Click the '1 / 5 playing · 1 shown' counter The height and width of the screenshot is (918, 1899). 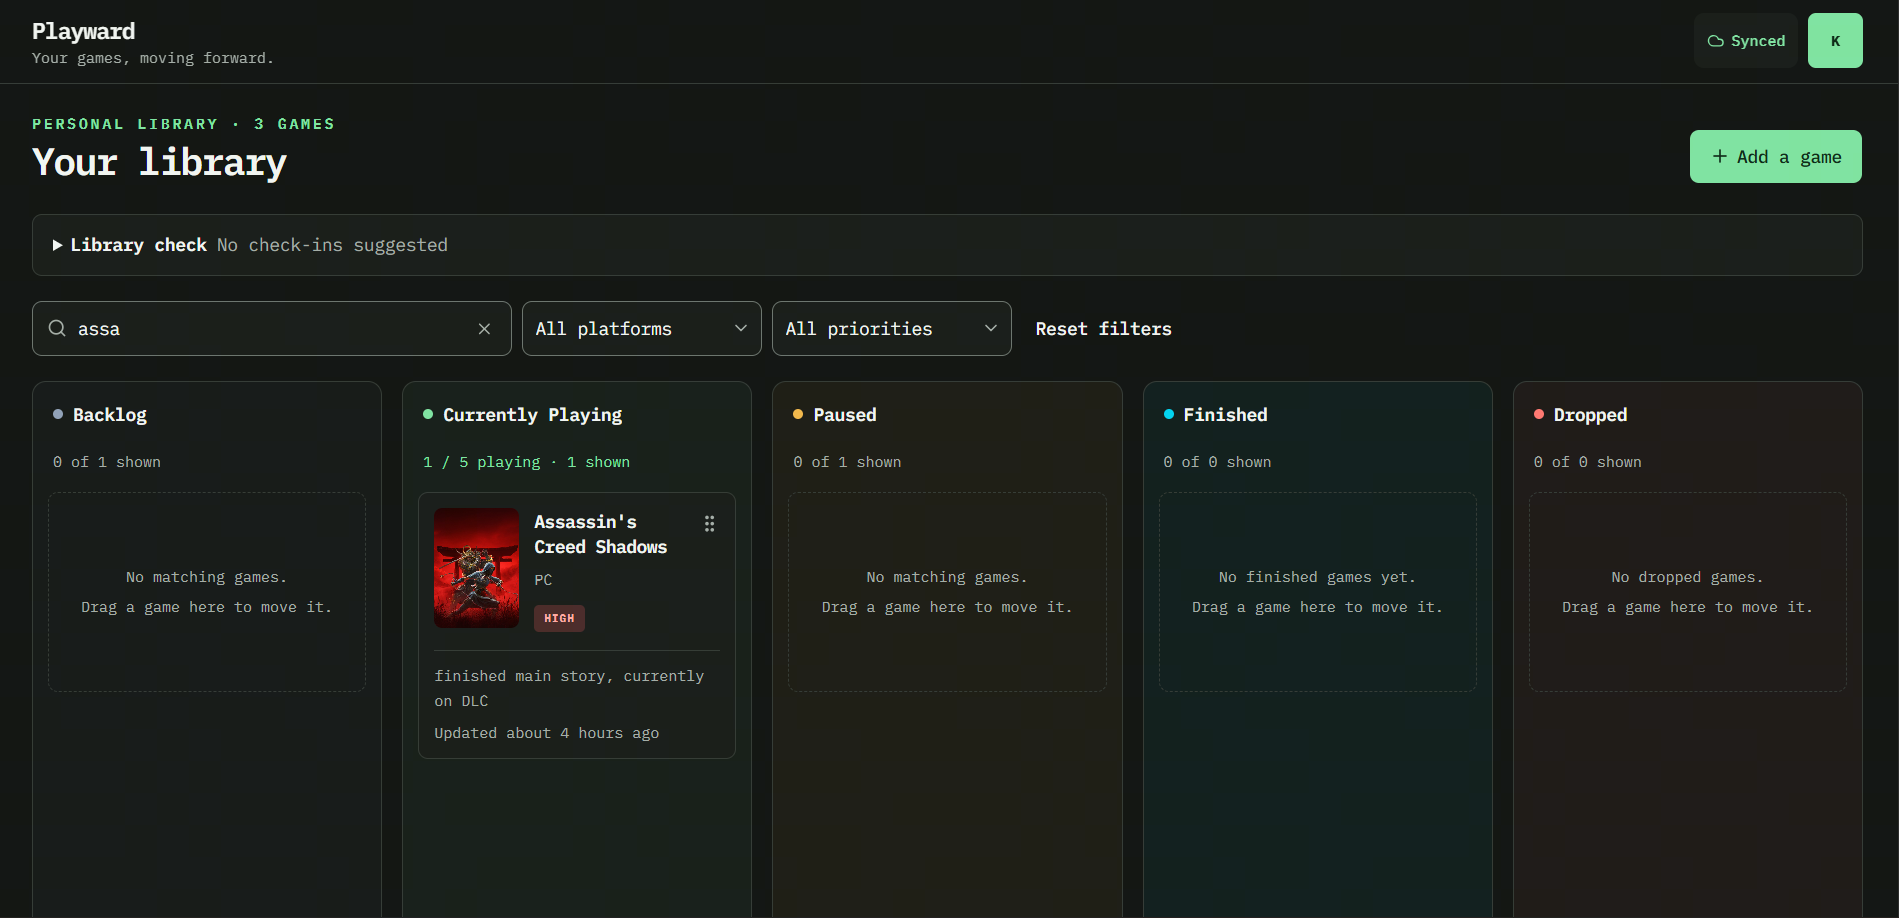[x=526, y=462]
